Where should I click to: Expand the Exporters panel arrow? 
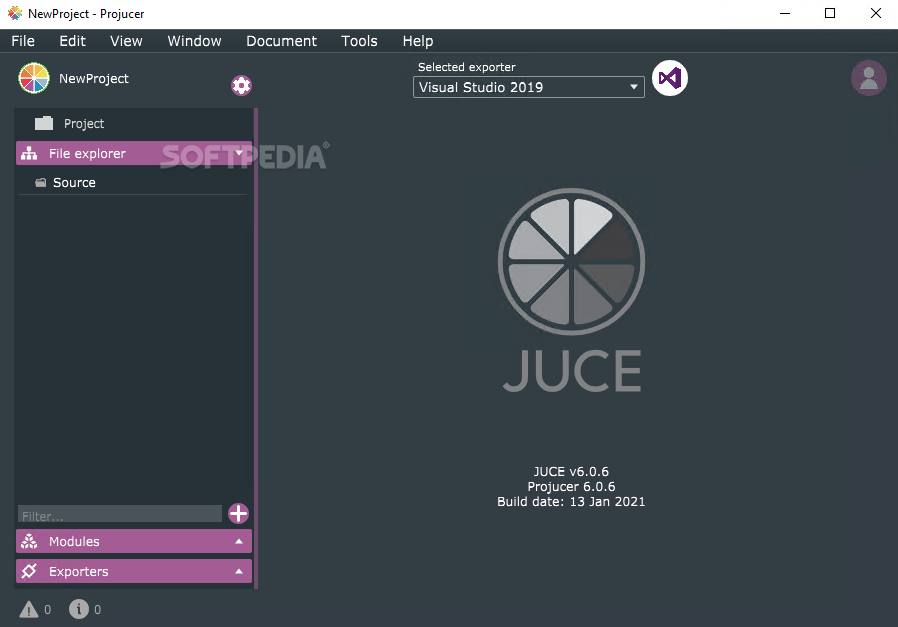tap(239, 571)
